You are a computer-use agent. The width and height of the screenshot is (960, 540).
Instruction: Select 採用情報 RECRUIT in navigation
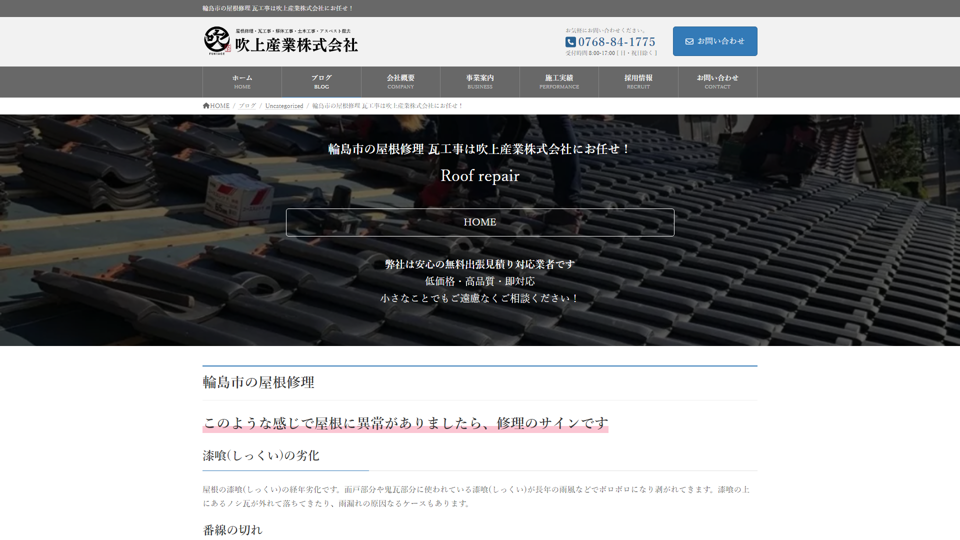[638, 82]
